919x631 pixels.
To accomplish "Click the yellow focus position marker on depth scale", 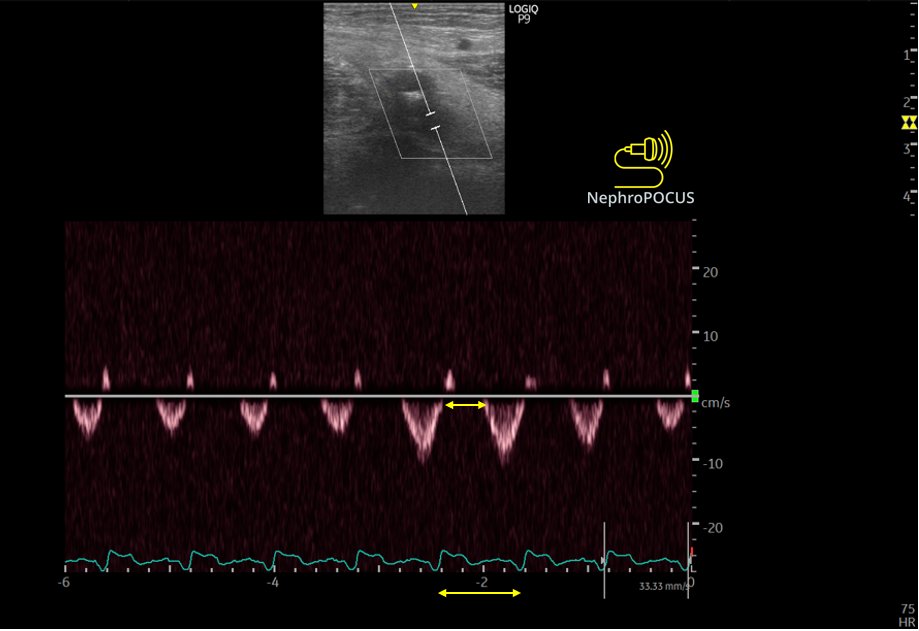I will click(908, 122).
